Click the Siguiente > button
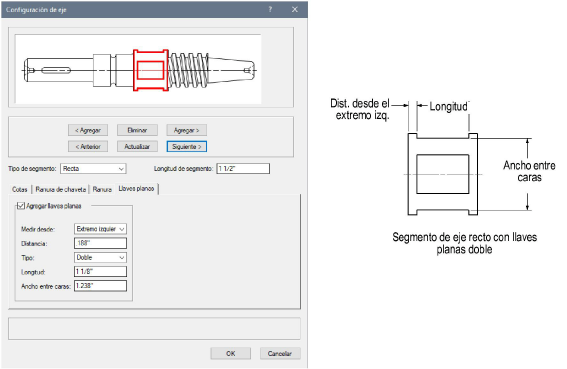Image resolution: width=567 pixels, height=369 pixels. pos(187,147)
